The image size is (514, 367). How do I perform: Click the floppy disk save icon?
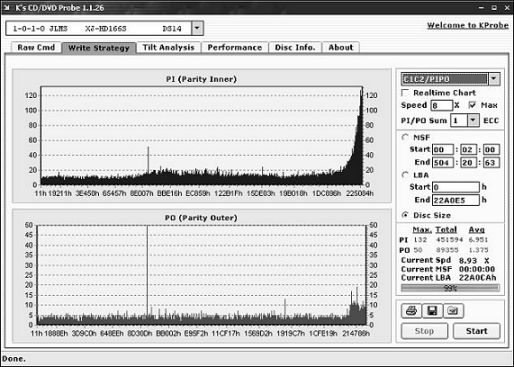click(x=432, y=311)
